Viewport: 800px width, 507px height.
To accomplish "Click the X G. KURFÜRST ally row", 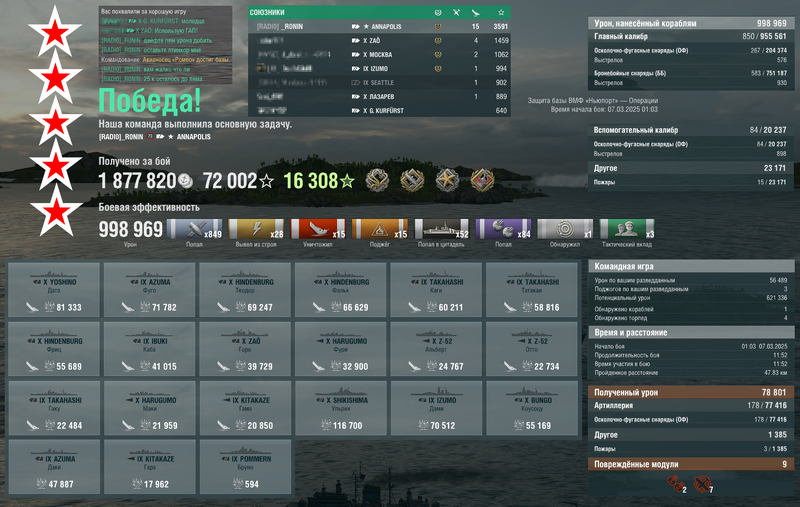I will pyautogui.click(x=379, y=110).
